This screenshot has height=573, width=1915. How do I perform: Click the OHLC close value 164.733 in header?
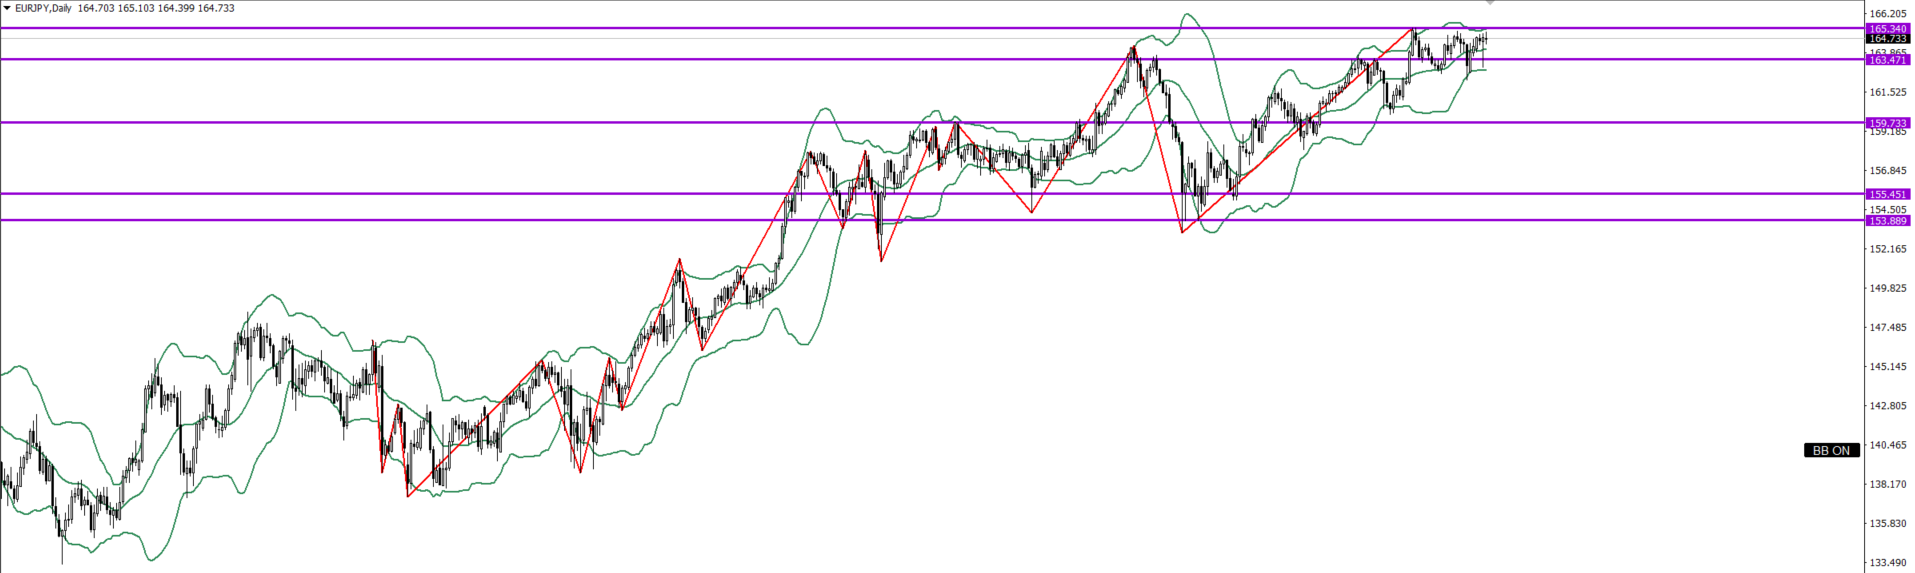click(217, 8)
